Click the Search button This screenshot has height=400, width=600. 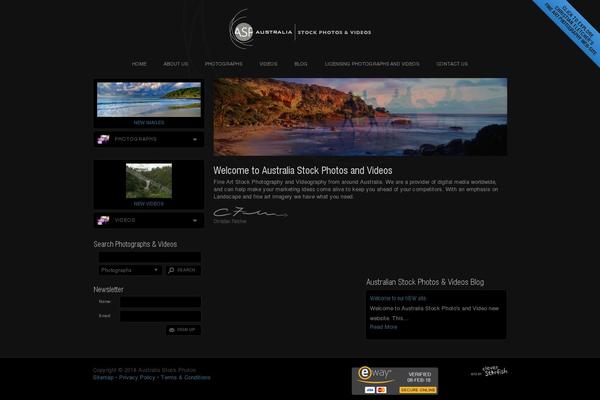pos(183,270)
